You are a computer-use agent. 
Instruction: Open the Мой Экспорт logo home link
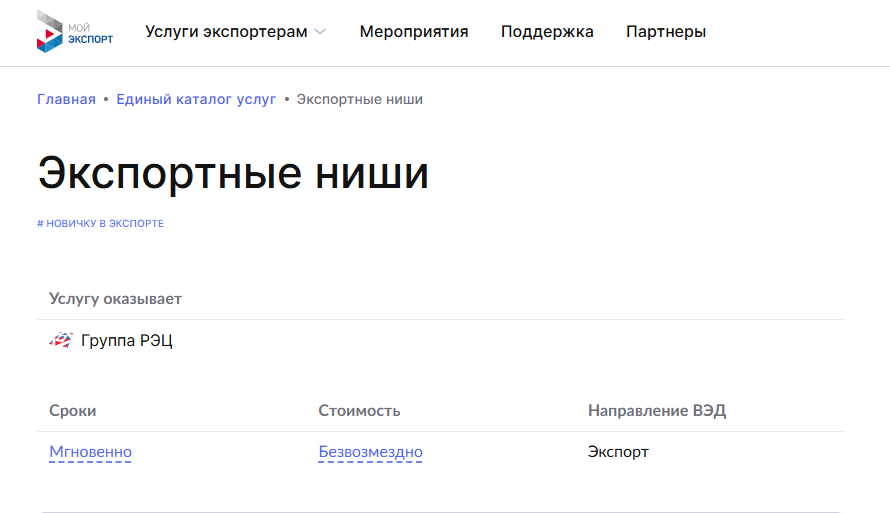tap(75, 32)
